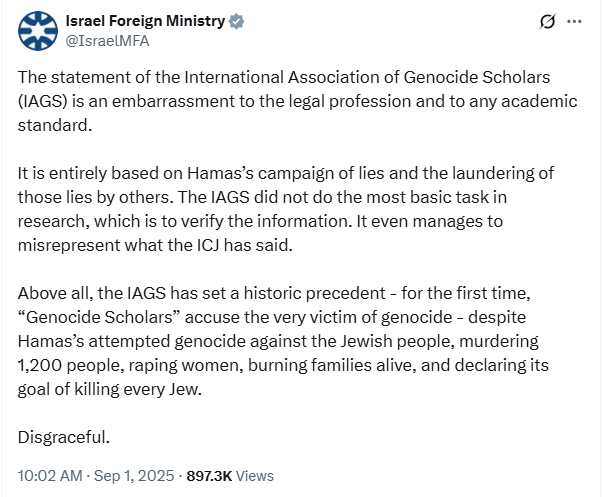Open the three-dot more options menu

point(574,21)
